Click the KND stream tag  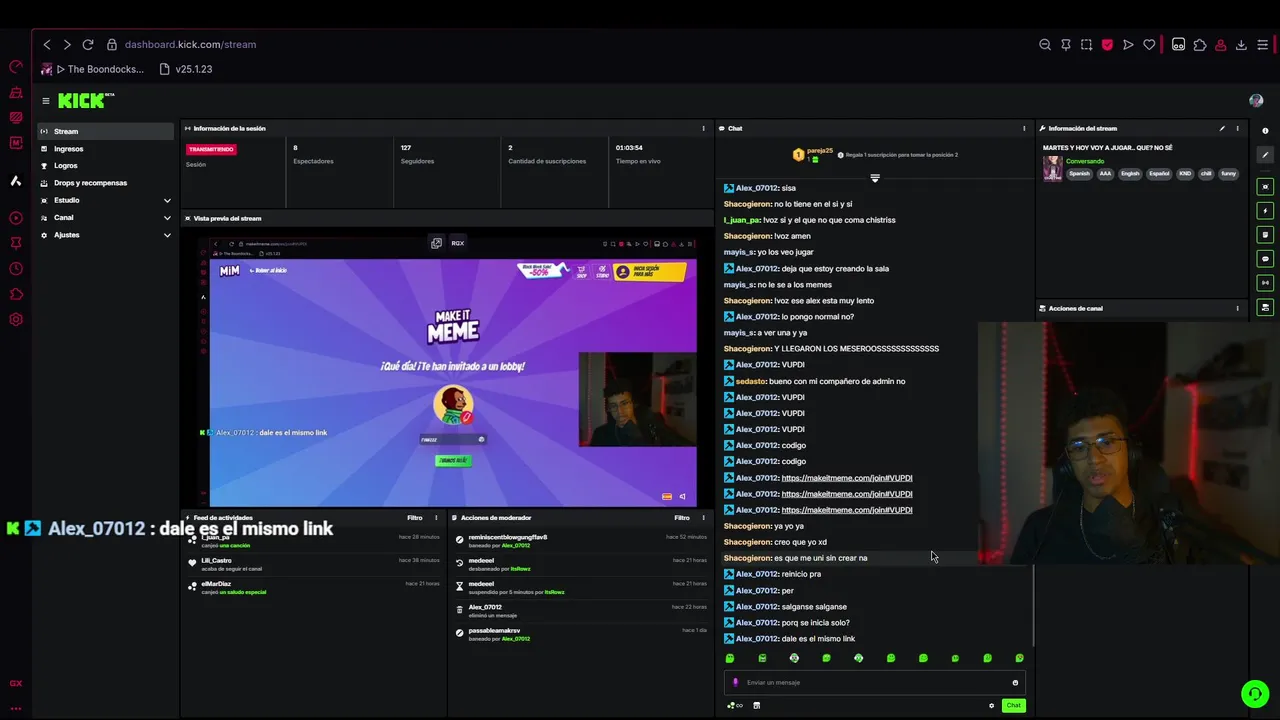1184,173
